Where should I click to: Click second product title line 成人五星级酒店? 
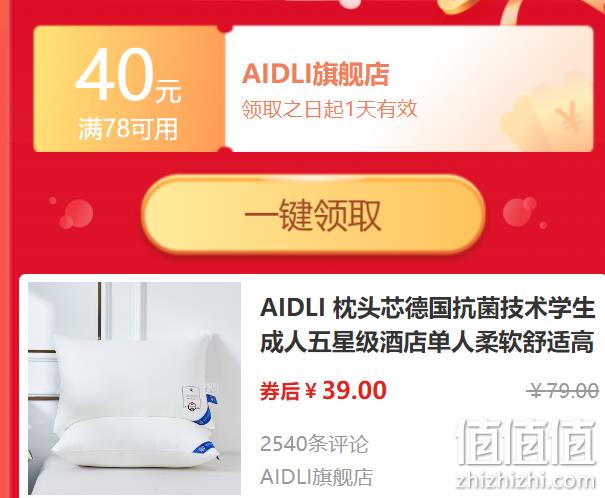click(x=427, y=343)
